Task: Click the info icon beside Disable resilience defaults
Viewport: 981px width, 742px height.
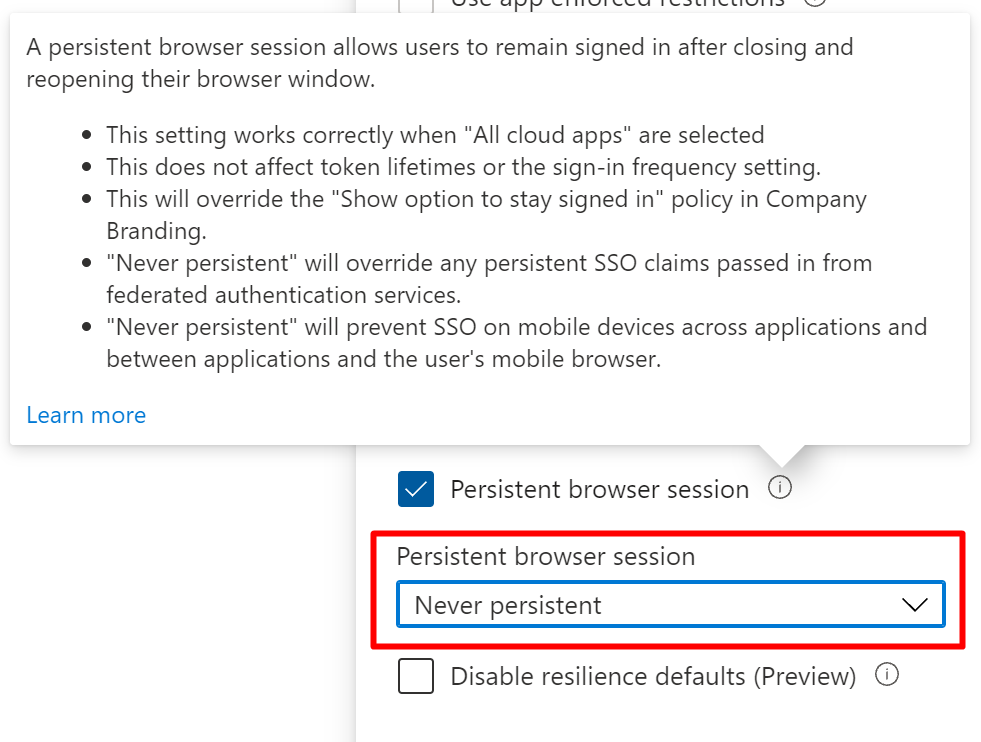Action: (886, 675)
